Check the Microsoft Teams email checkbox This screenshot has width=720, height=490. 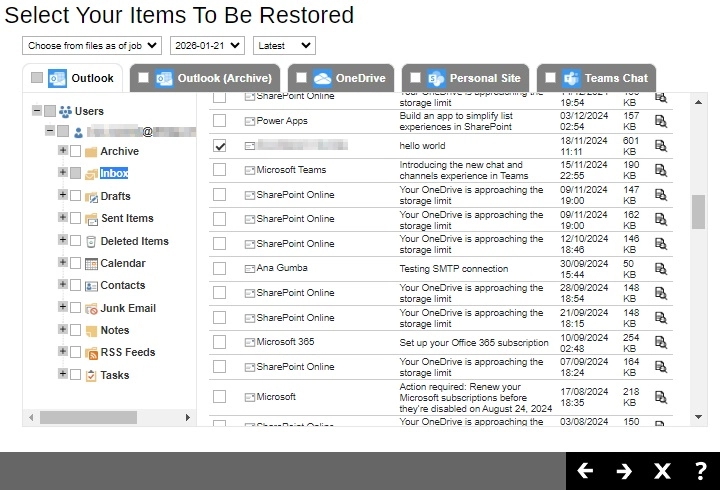coord(219,170)
